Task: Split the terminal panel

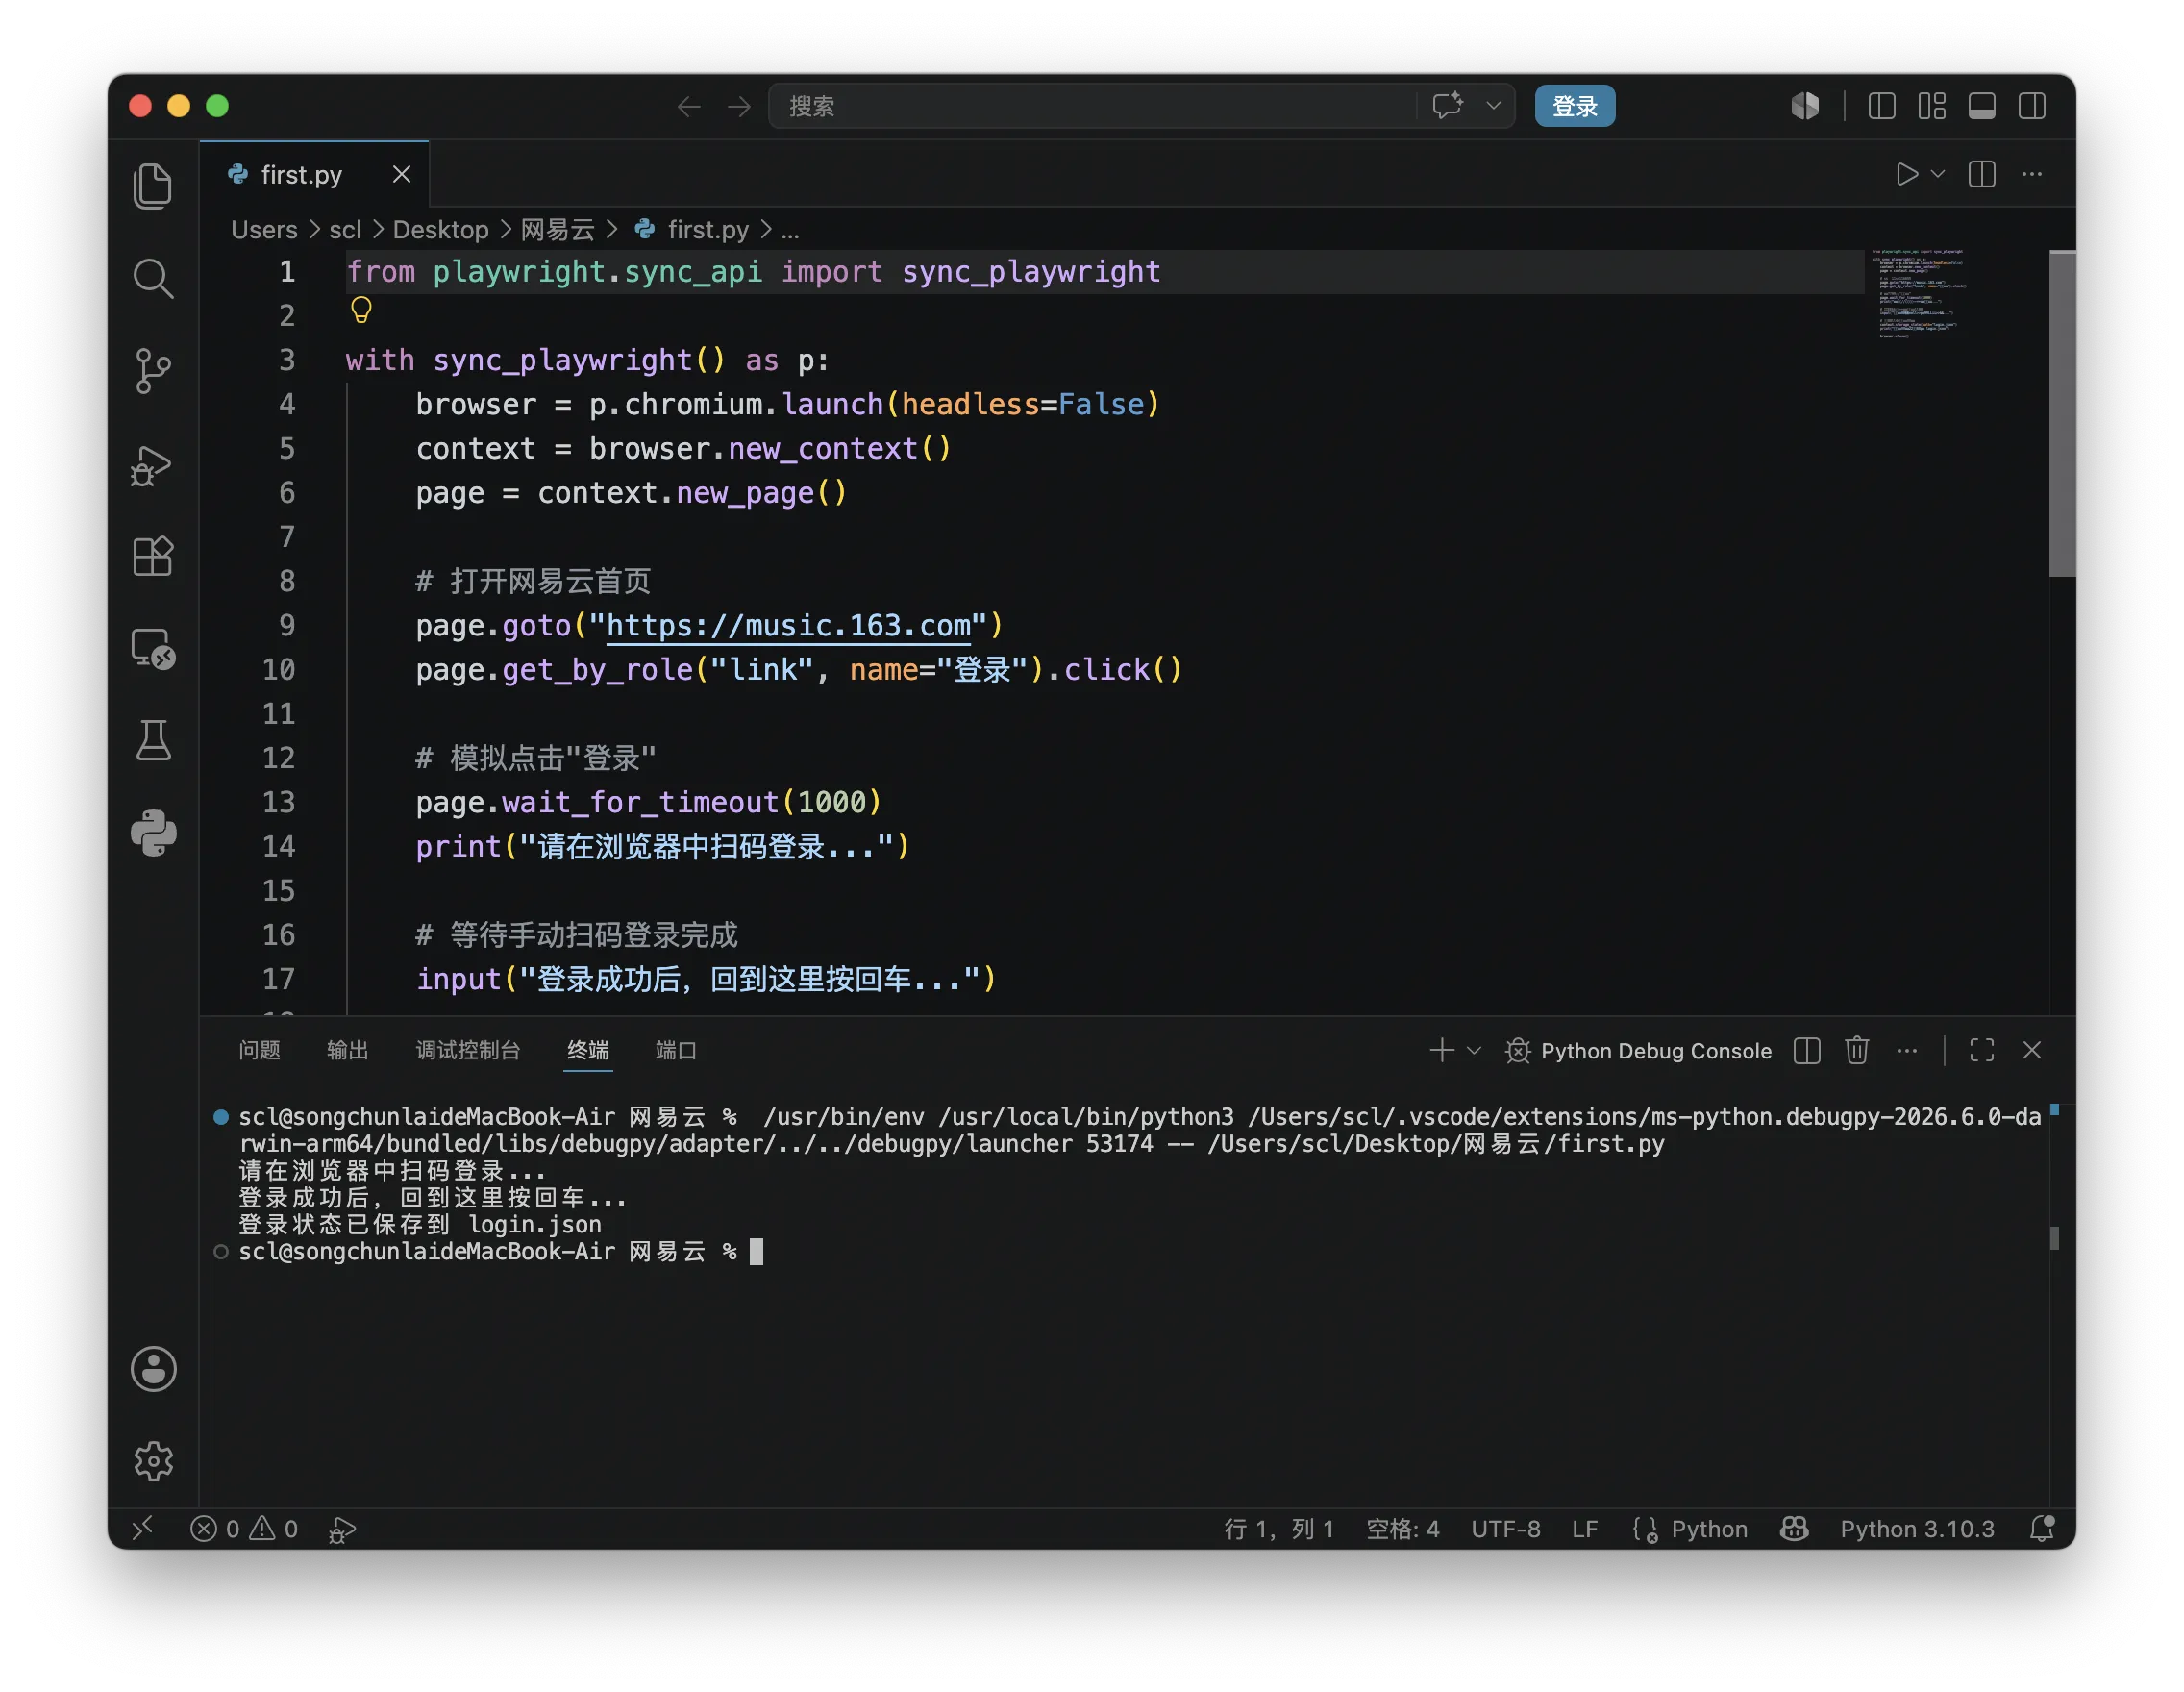Action: click(x=1807, y=1050)
